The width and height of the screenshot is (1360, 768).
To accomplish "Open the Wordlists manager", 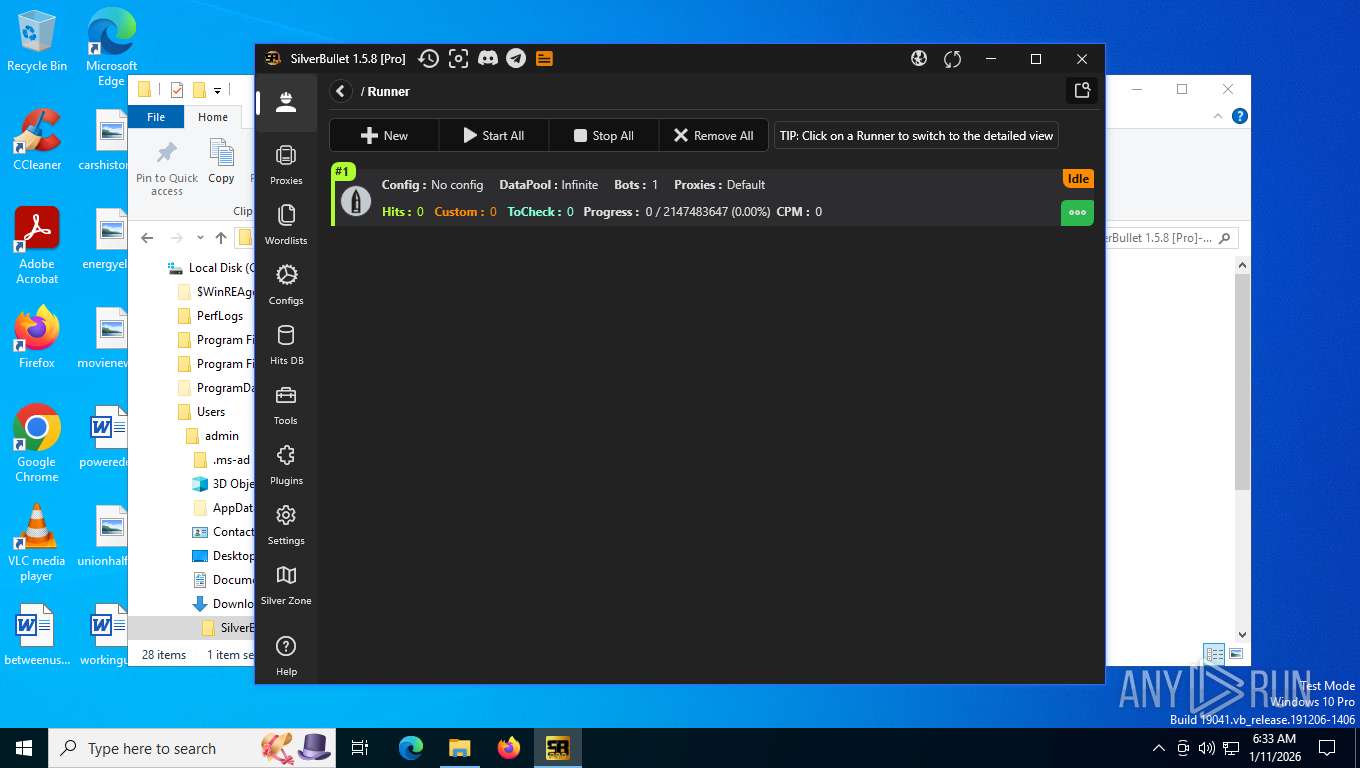I will [286, 225].
